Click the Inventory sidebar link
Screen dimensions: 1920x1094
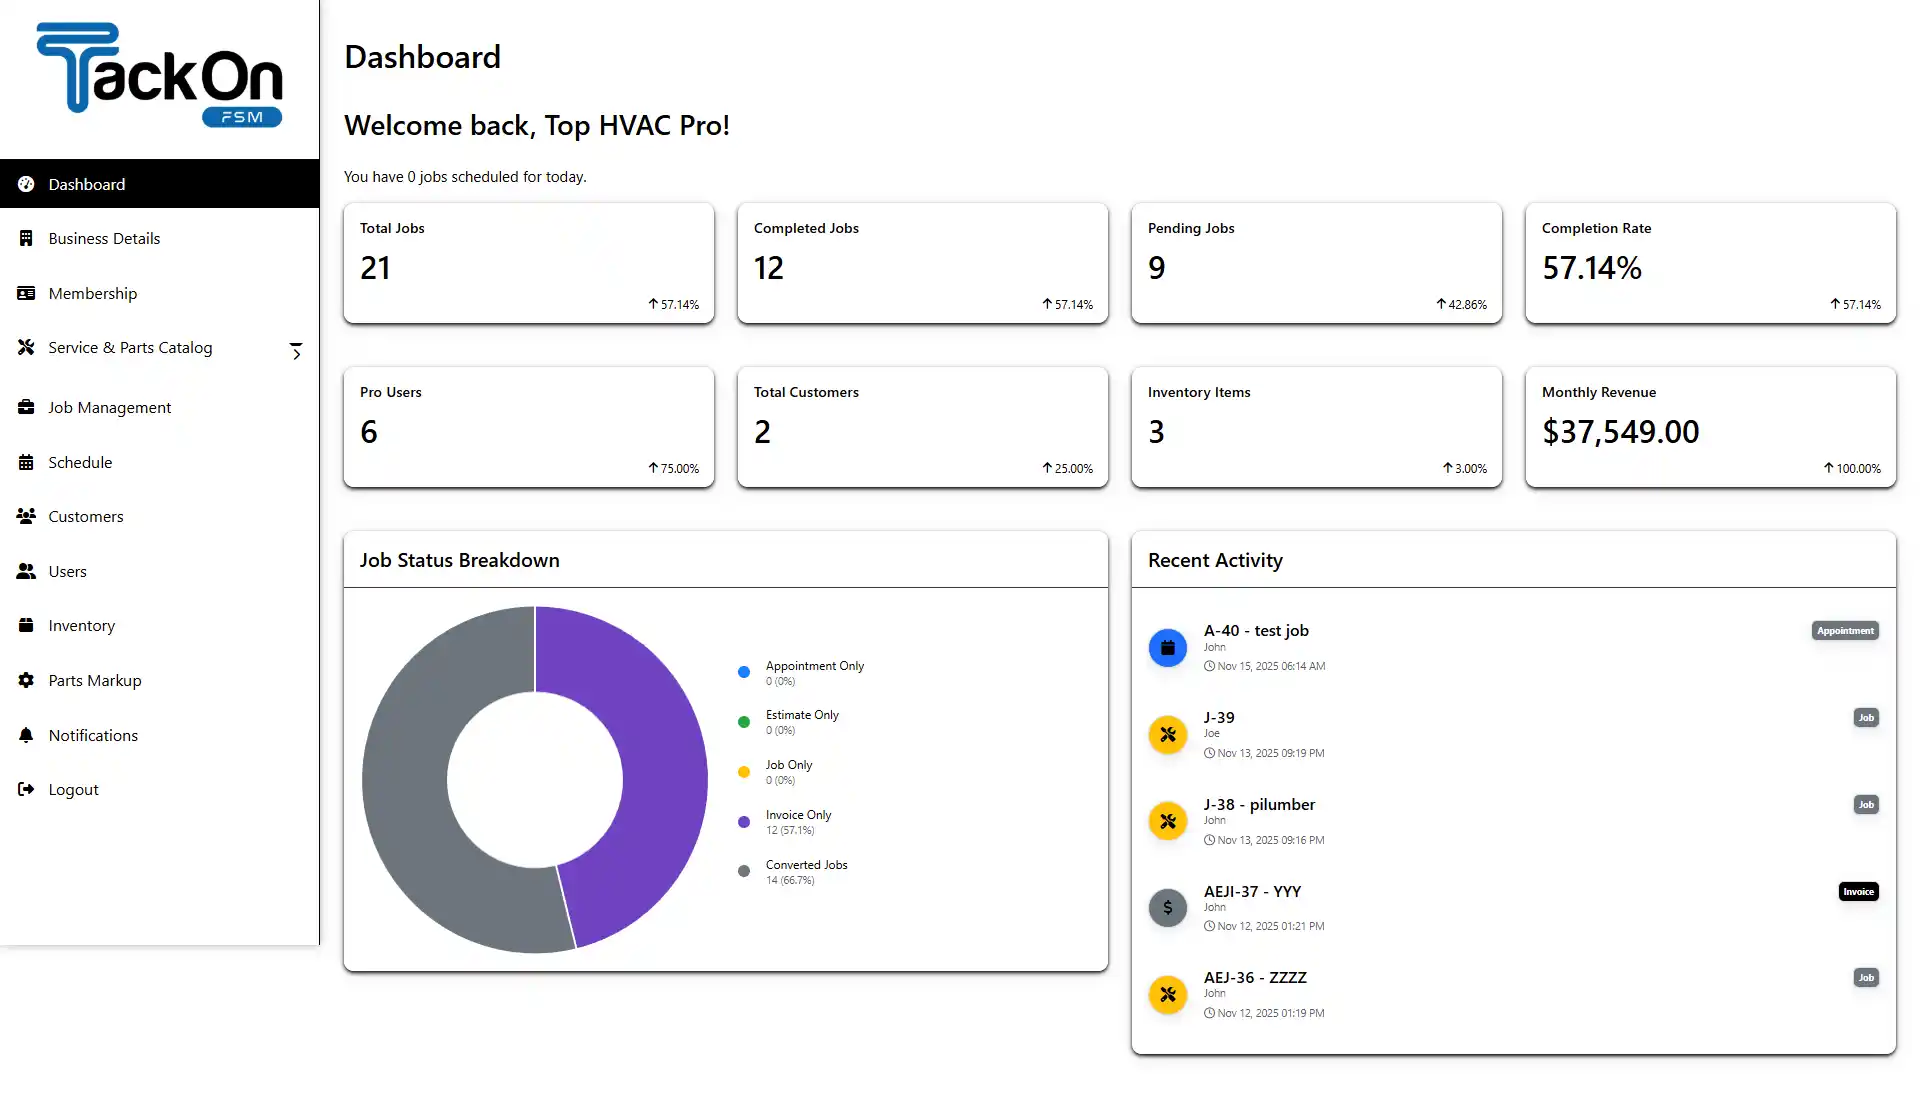81,625
